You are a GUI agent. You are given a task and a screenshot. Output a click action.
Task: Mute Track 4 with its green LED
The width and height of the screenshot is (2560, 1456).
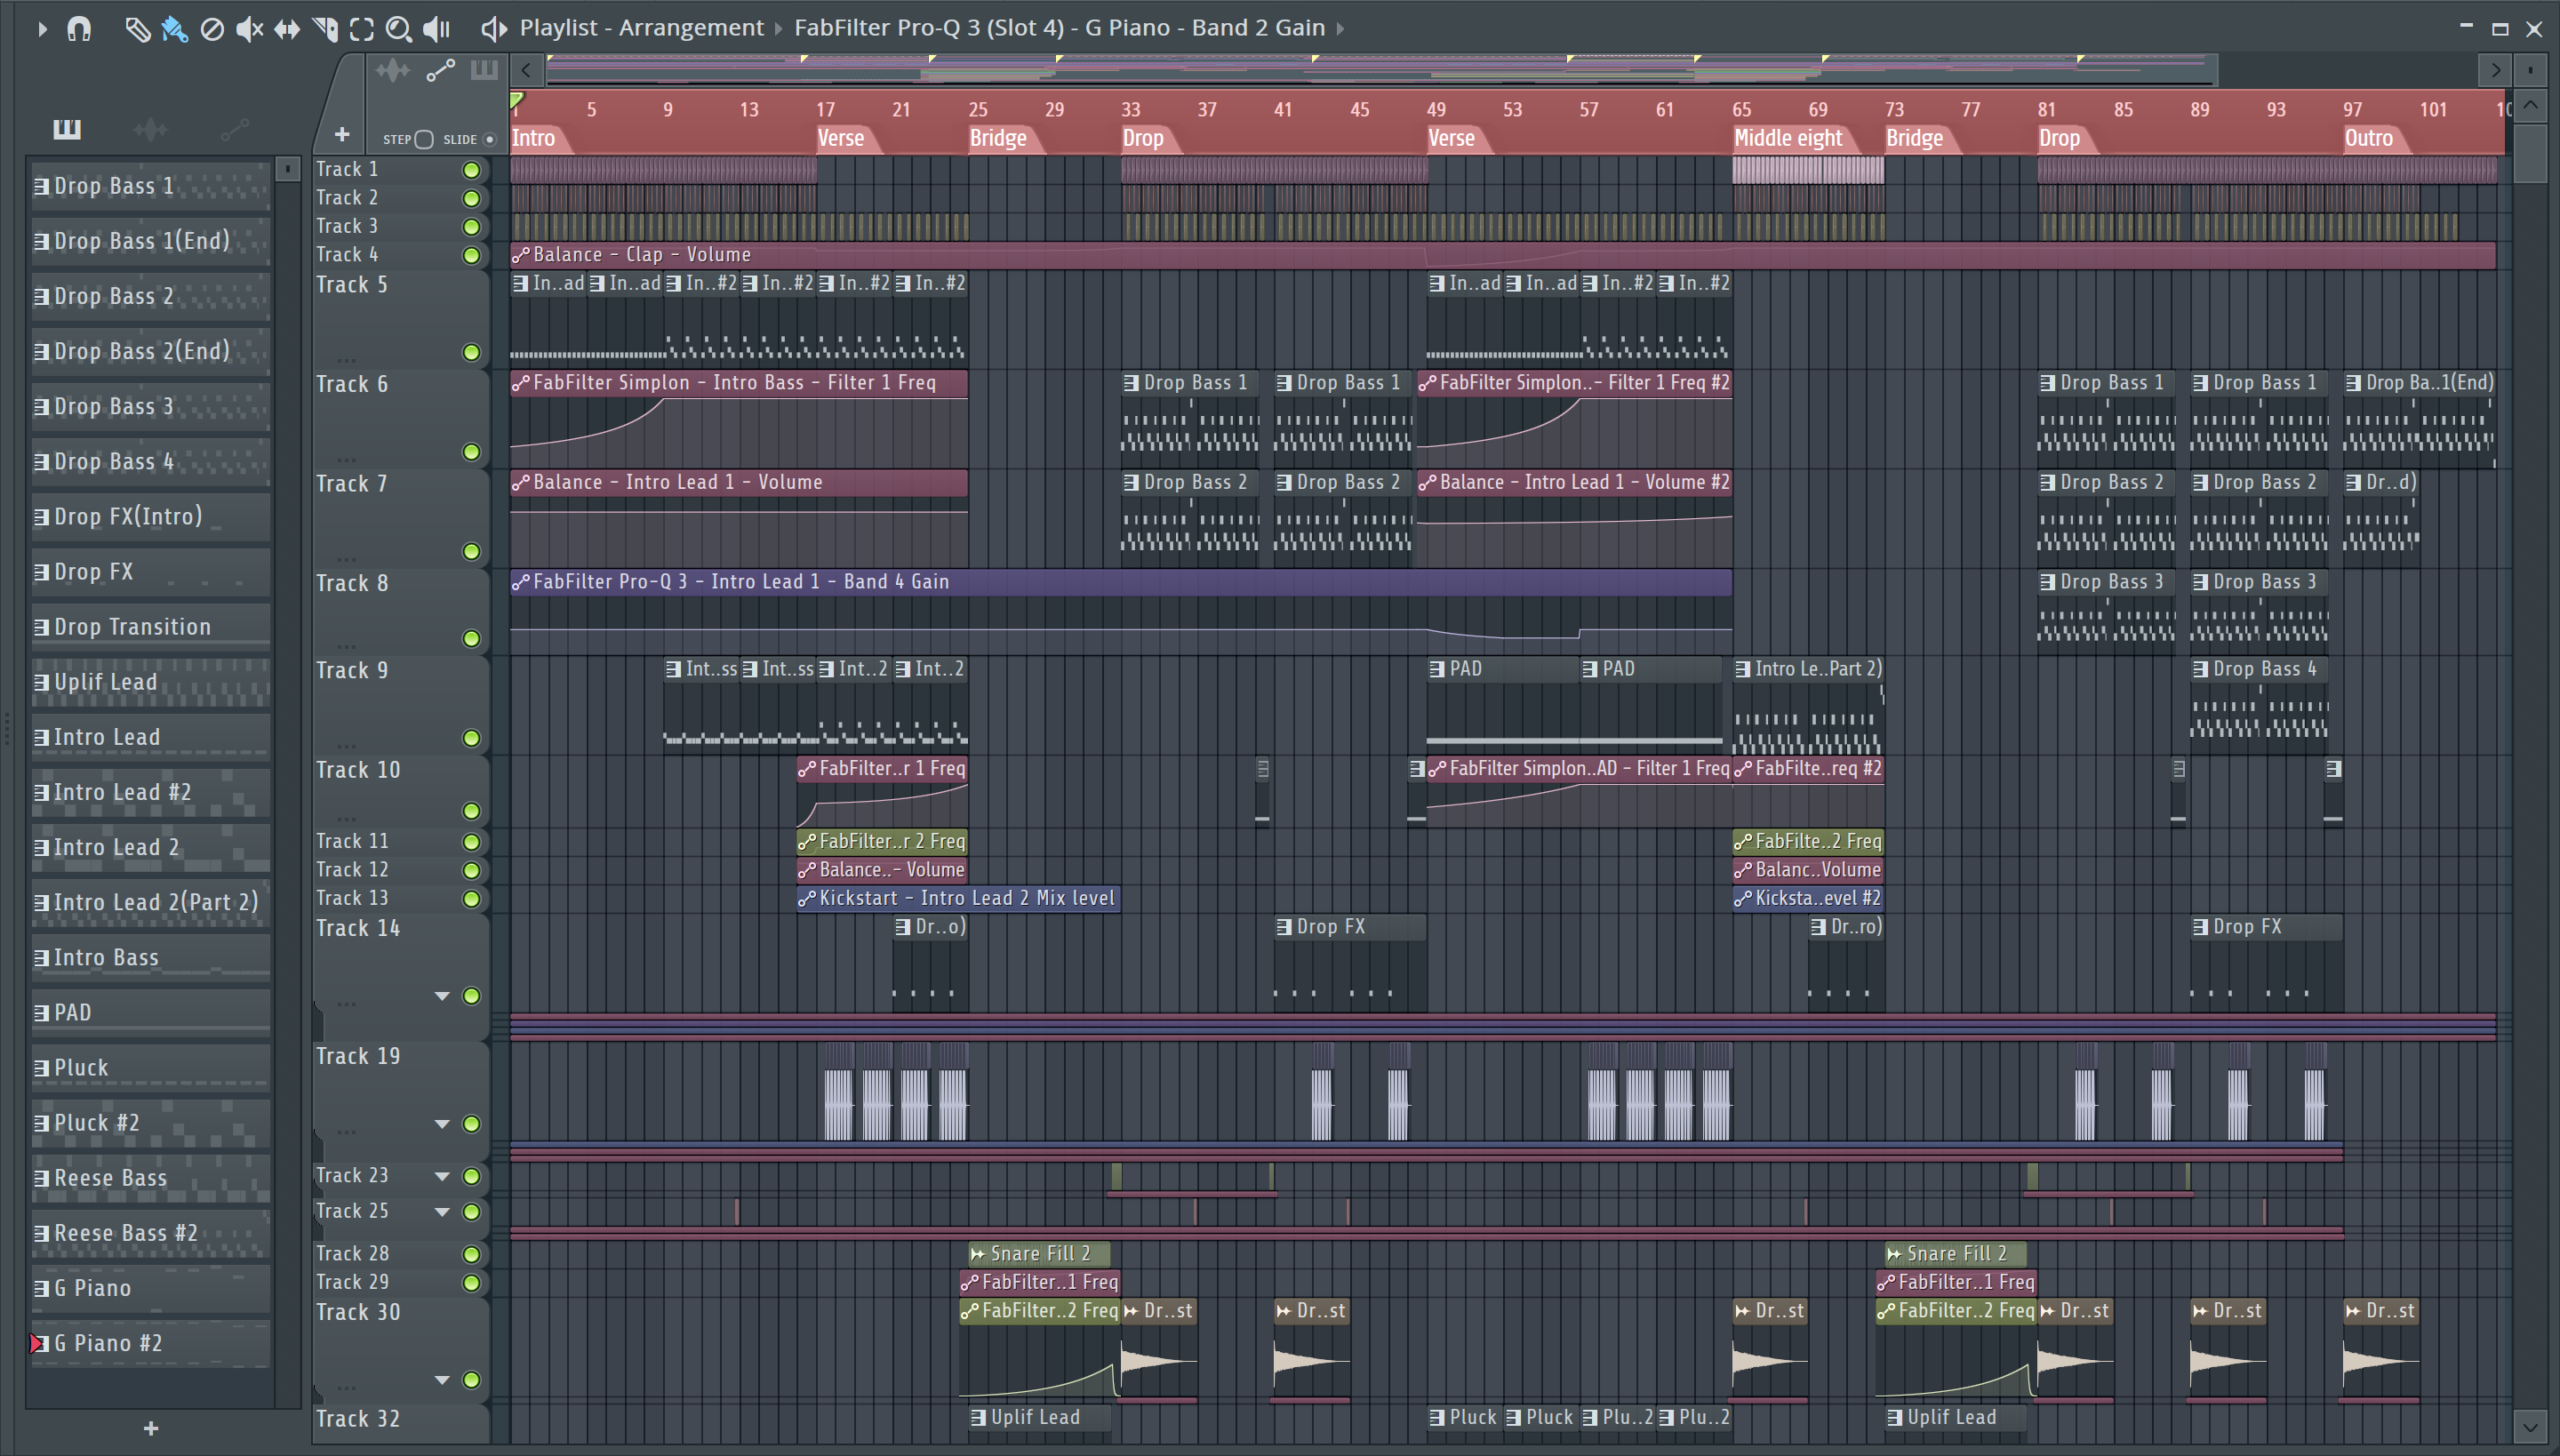pyautogui.click(x=471, y=255)
